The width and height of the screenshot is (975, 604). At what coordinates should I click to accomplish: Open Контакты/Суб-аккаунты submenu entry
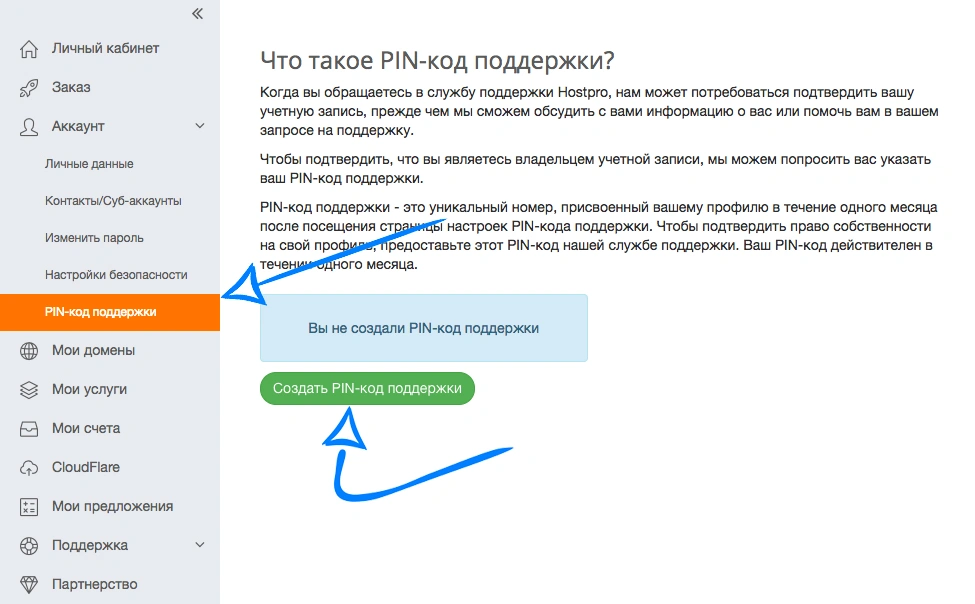click(113, 201)
